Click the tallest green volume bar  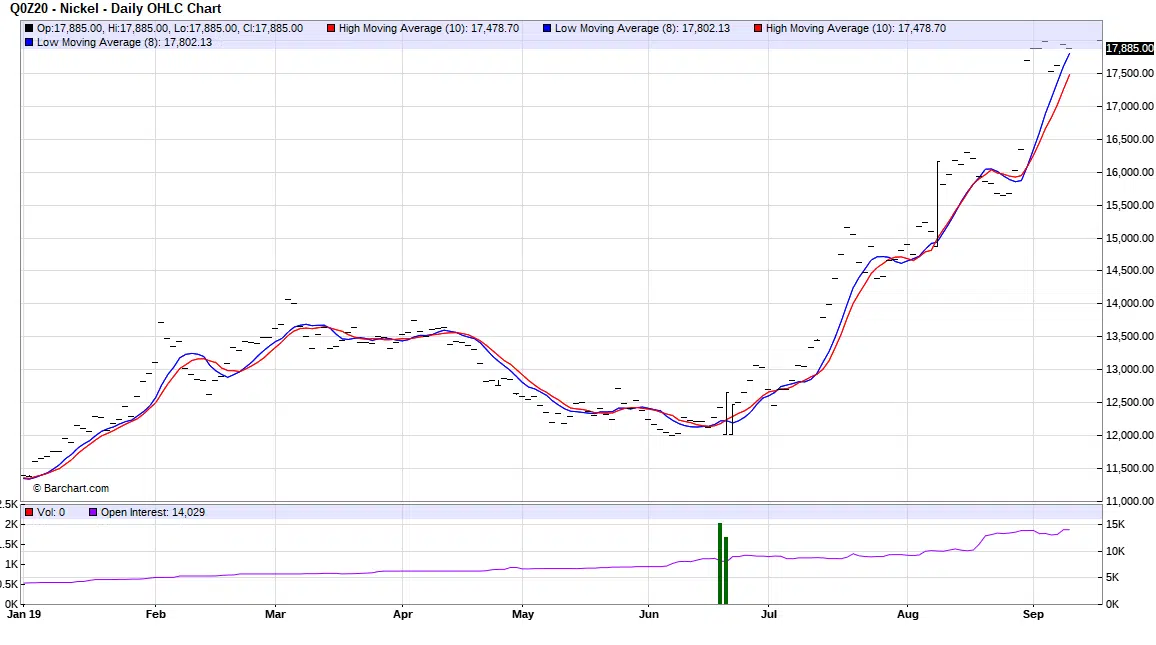click(x=719, y=563)
